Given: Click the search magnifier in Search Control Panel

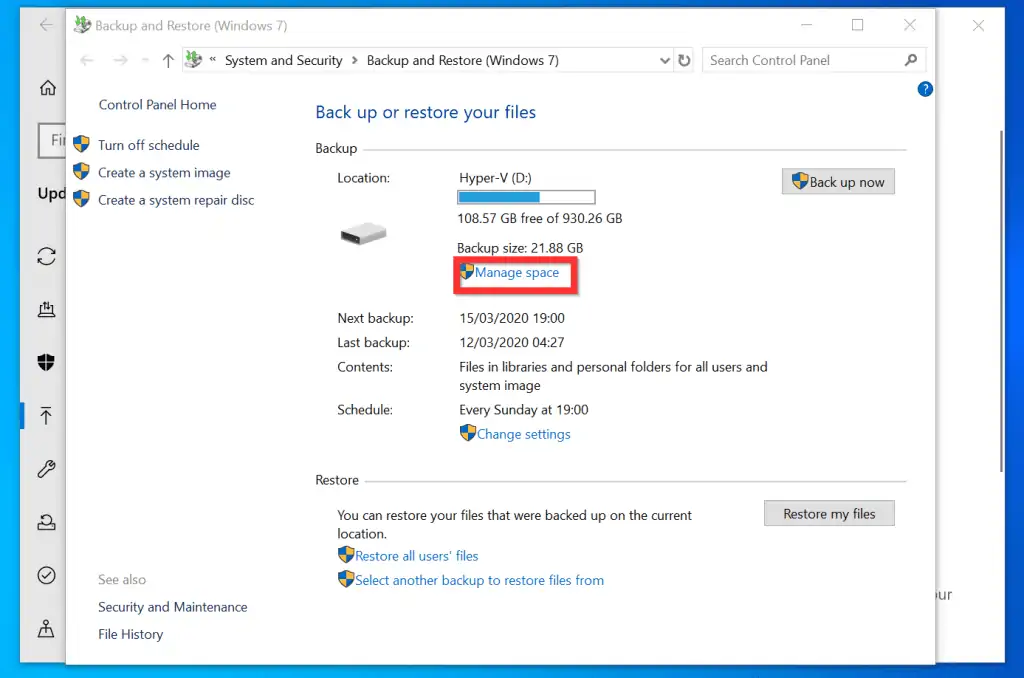Looking at the screenshot, I should coord(910,60).
